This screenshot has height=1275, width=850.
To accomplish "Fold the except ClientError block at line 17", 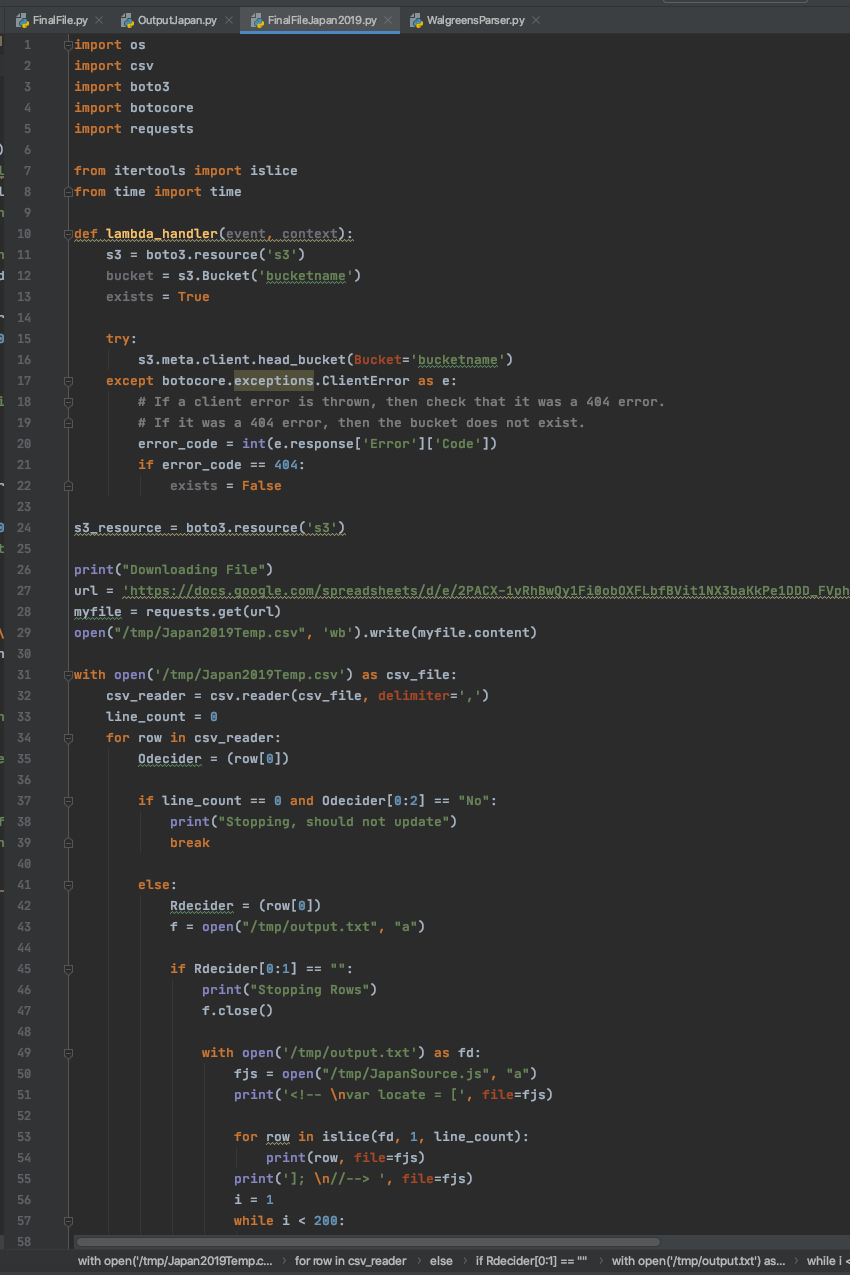I will point(68,381).
